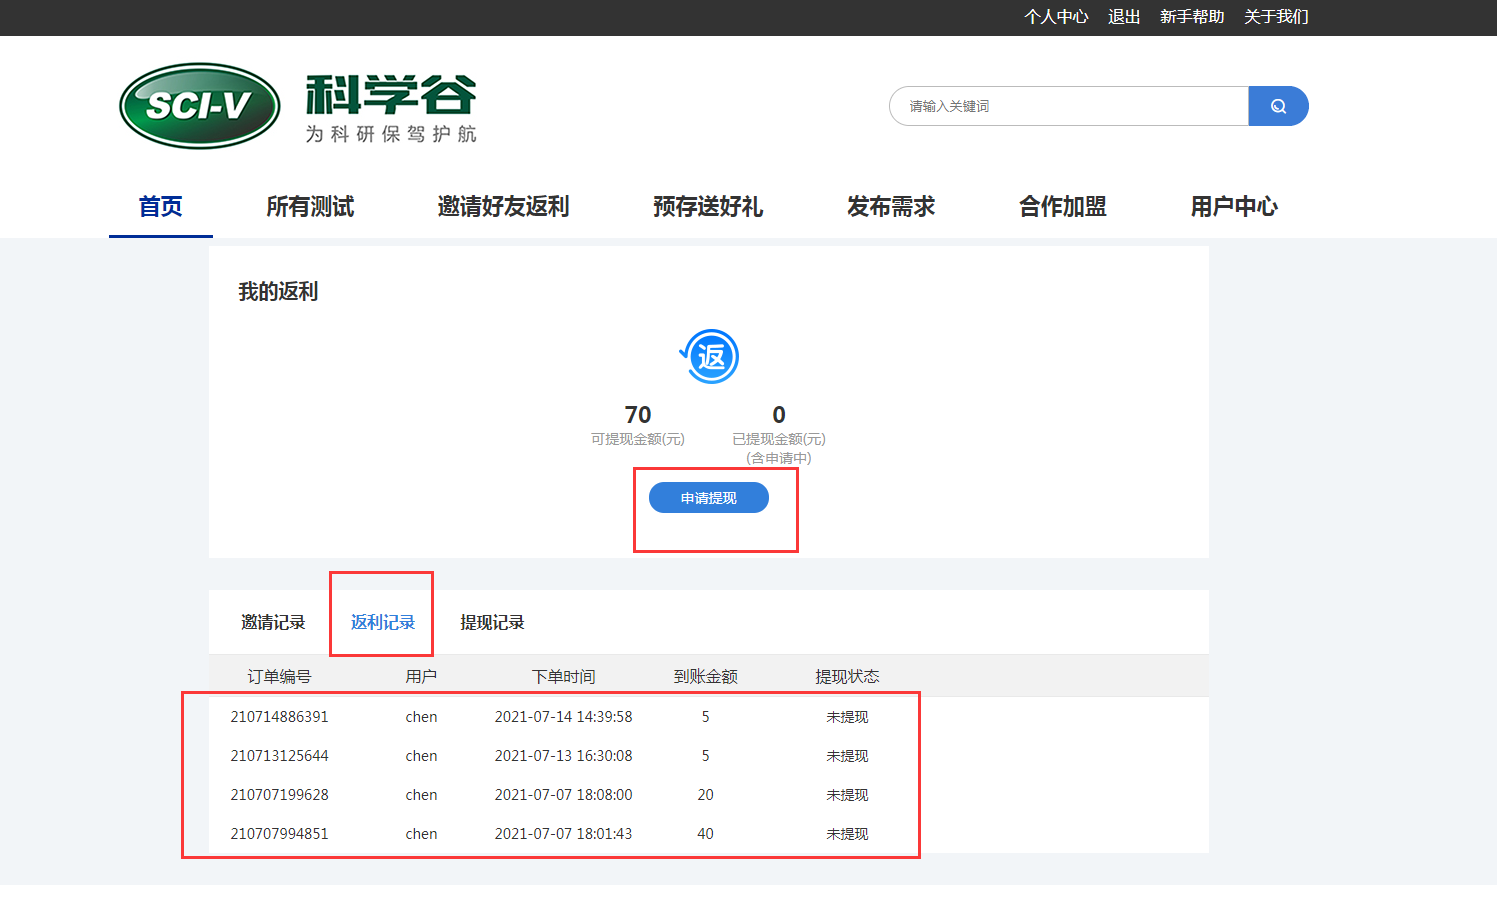Click 退出 to log out

click(1124, 17)
